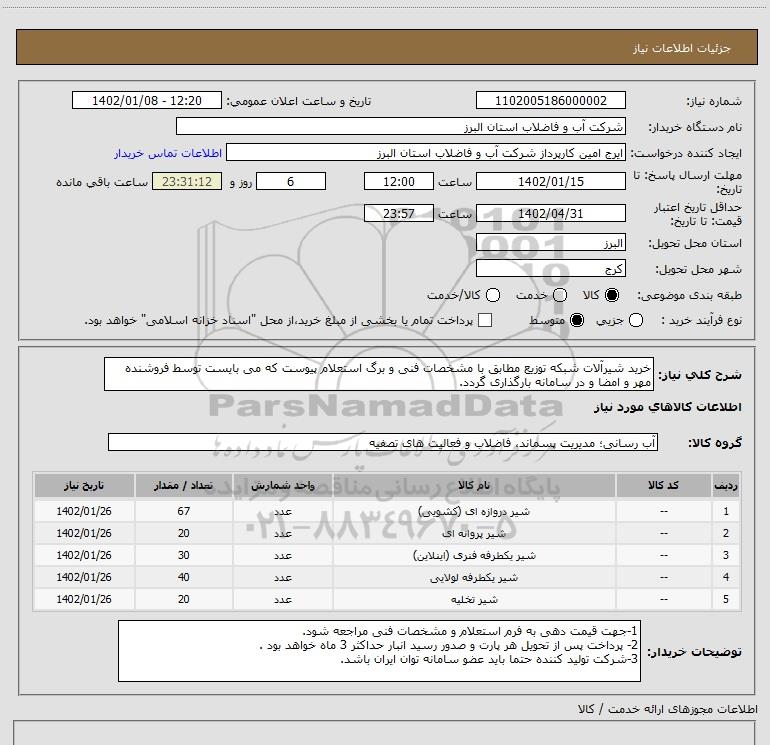Select row شیر تخلیه

click(x=387, y=600)
